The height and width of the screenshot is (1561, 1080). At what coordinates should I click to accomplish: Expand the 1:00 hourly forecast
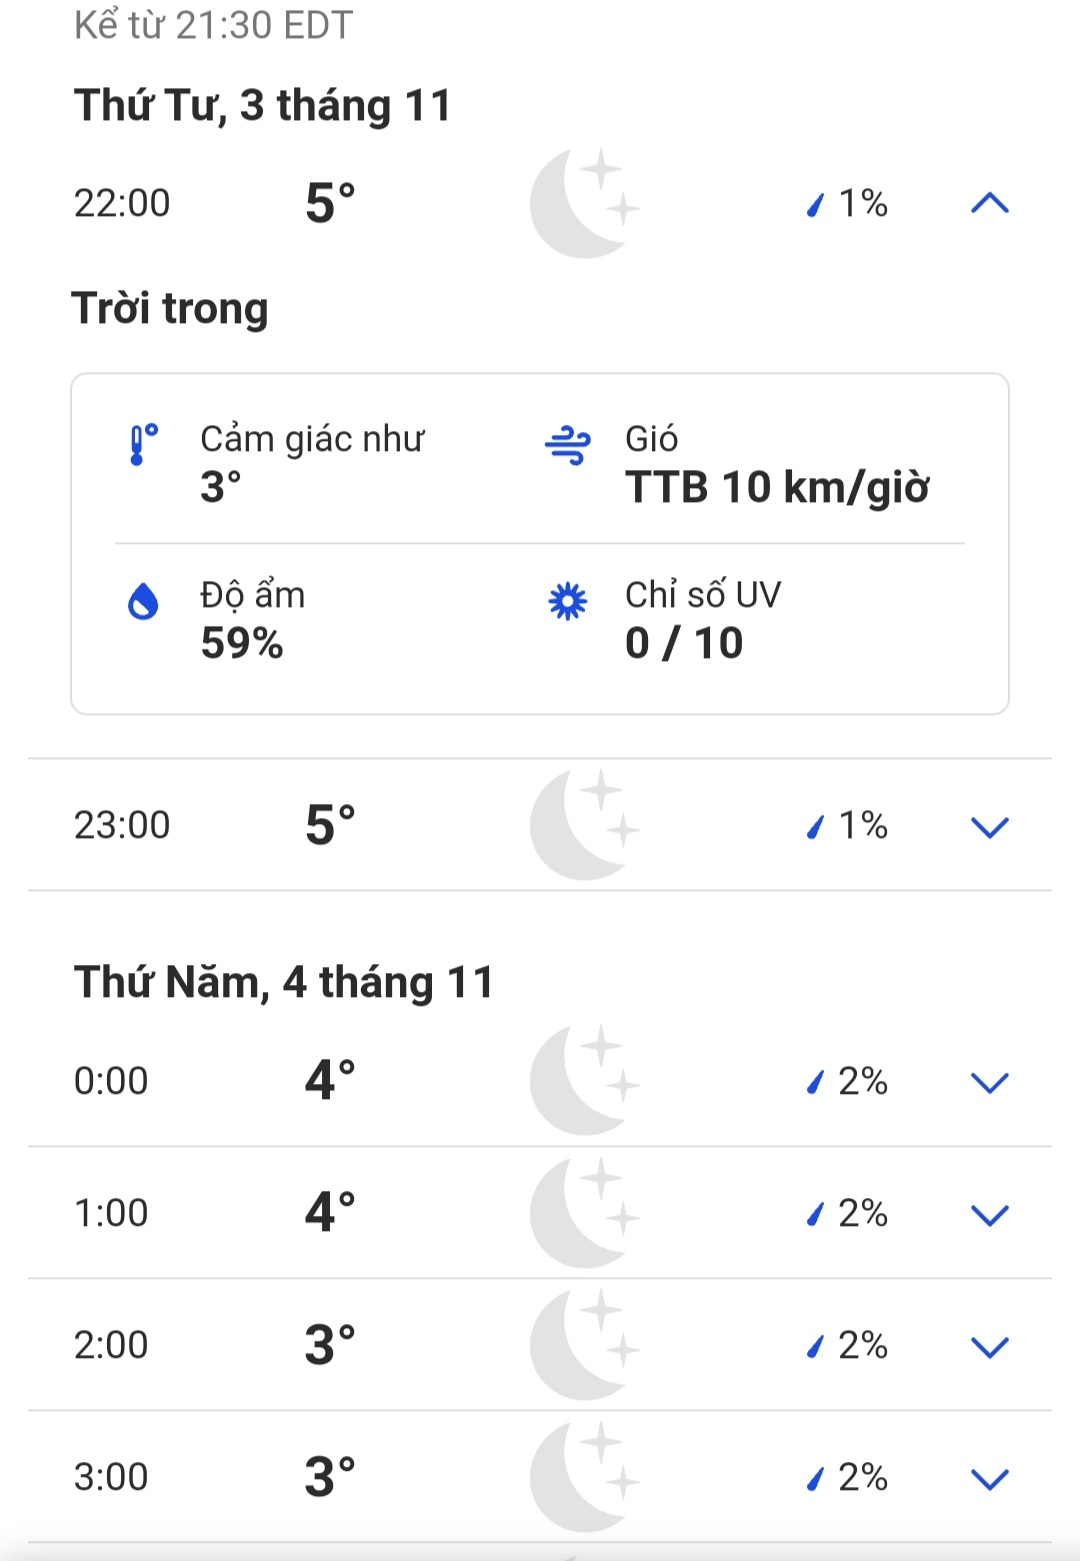click(x=989, y=1214)
